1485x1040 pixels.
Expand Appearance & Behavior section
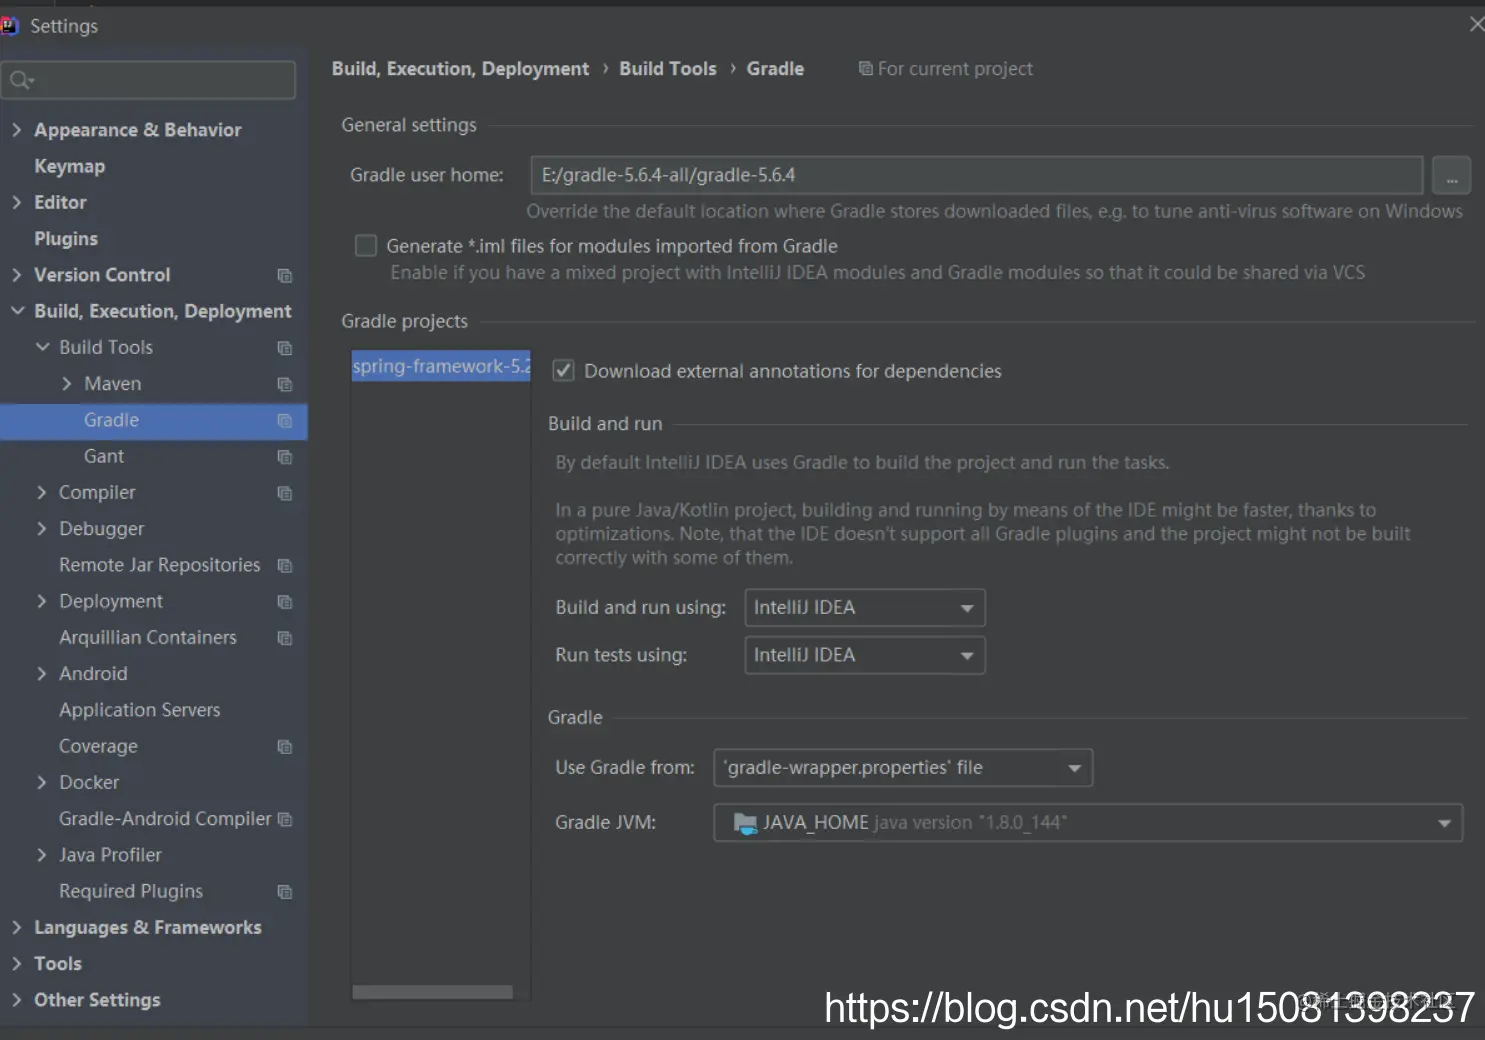coord(16,130)
